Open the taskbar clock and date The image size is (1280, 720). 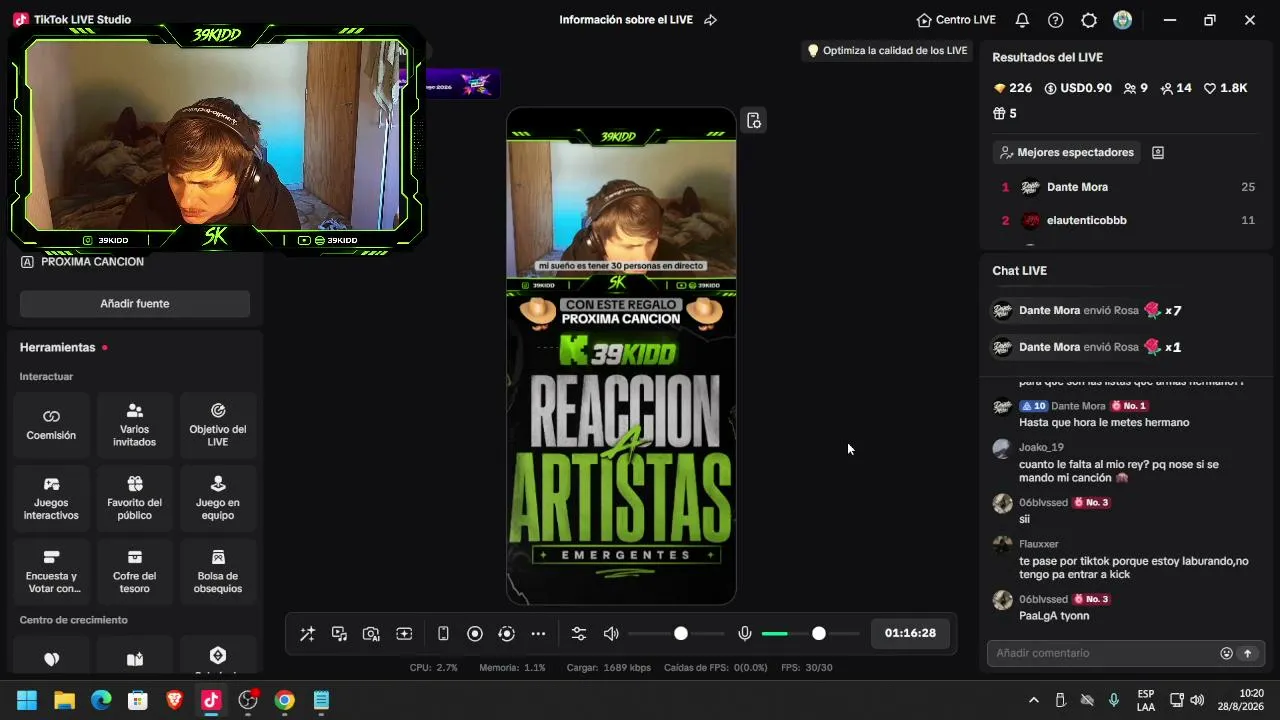(1240, 700)
